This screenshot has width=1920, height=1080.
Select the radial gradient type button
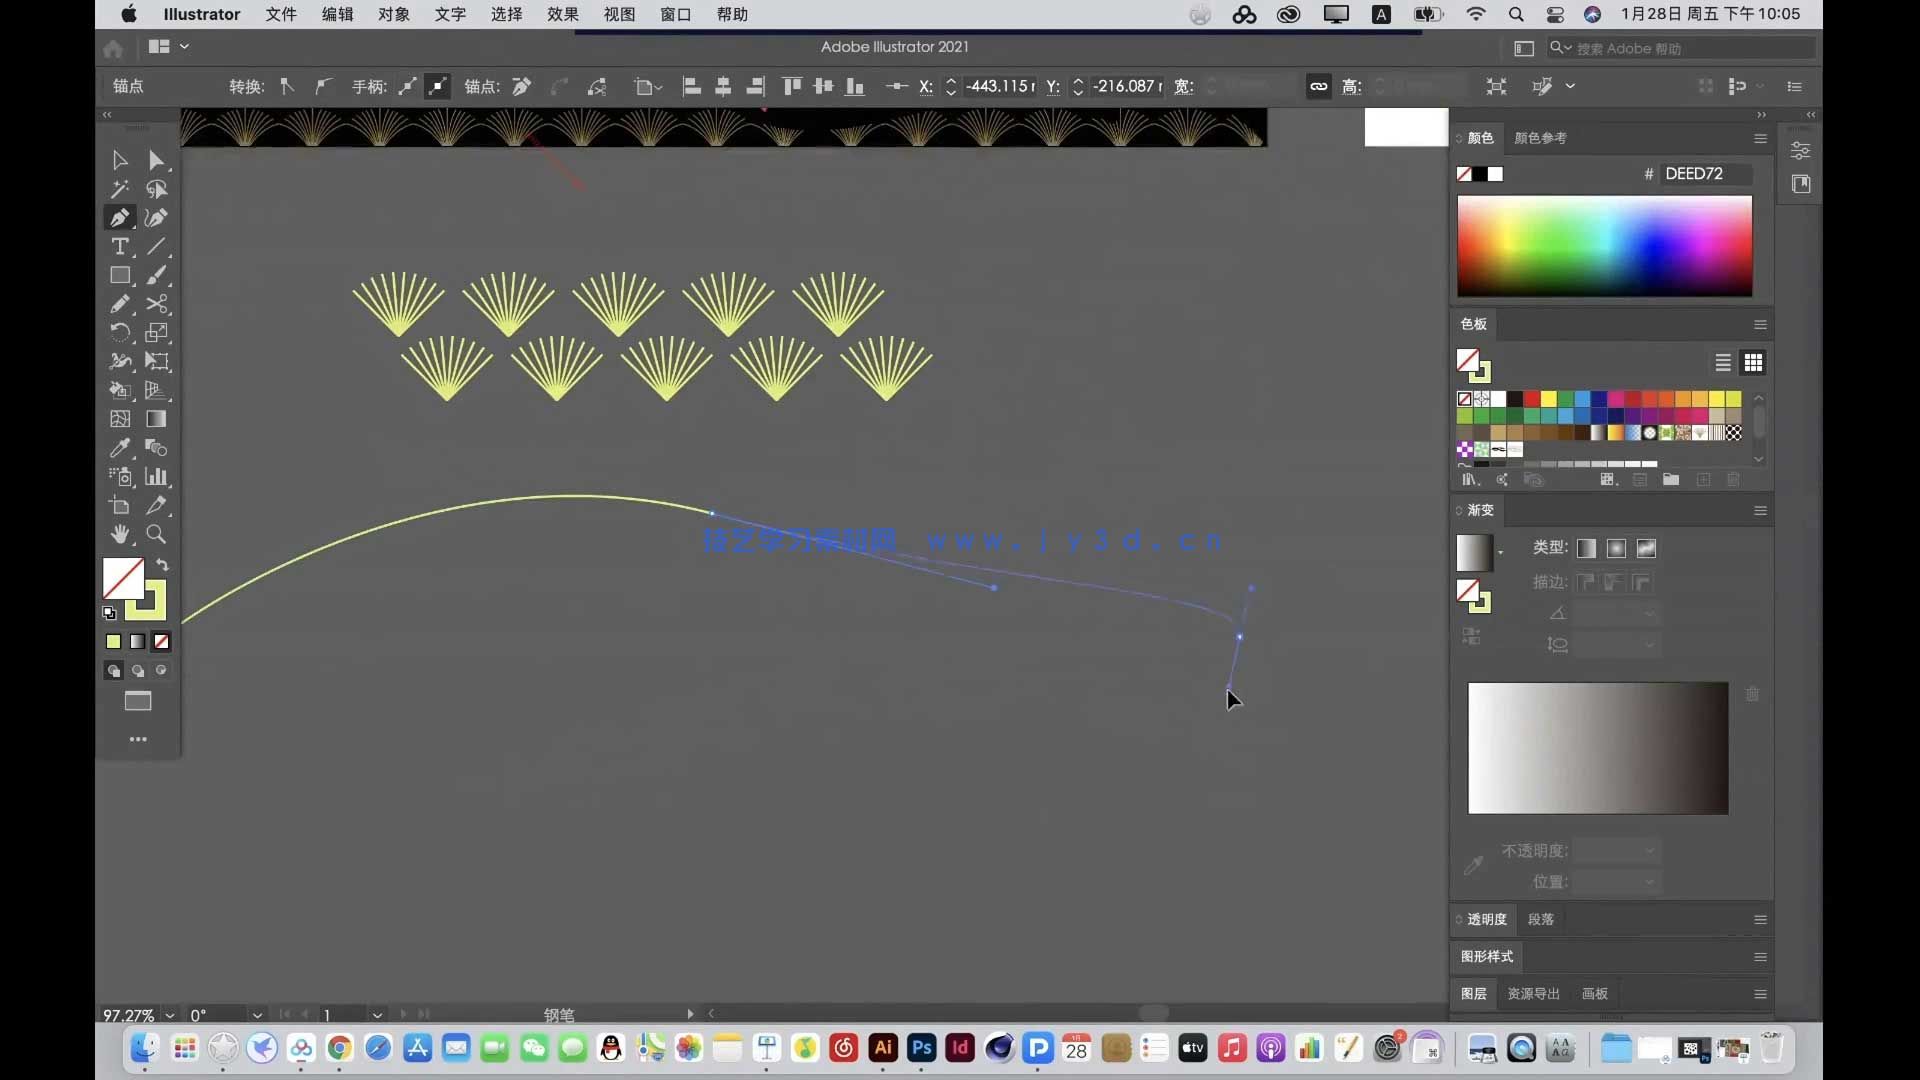tap(1616, 548)
